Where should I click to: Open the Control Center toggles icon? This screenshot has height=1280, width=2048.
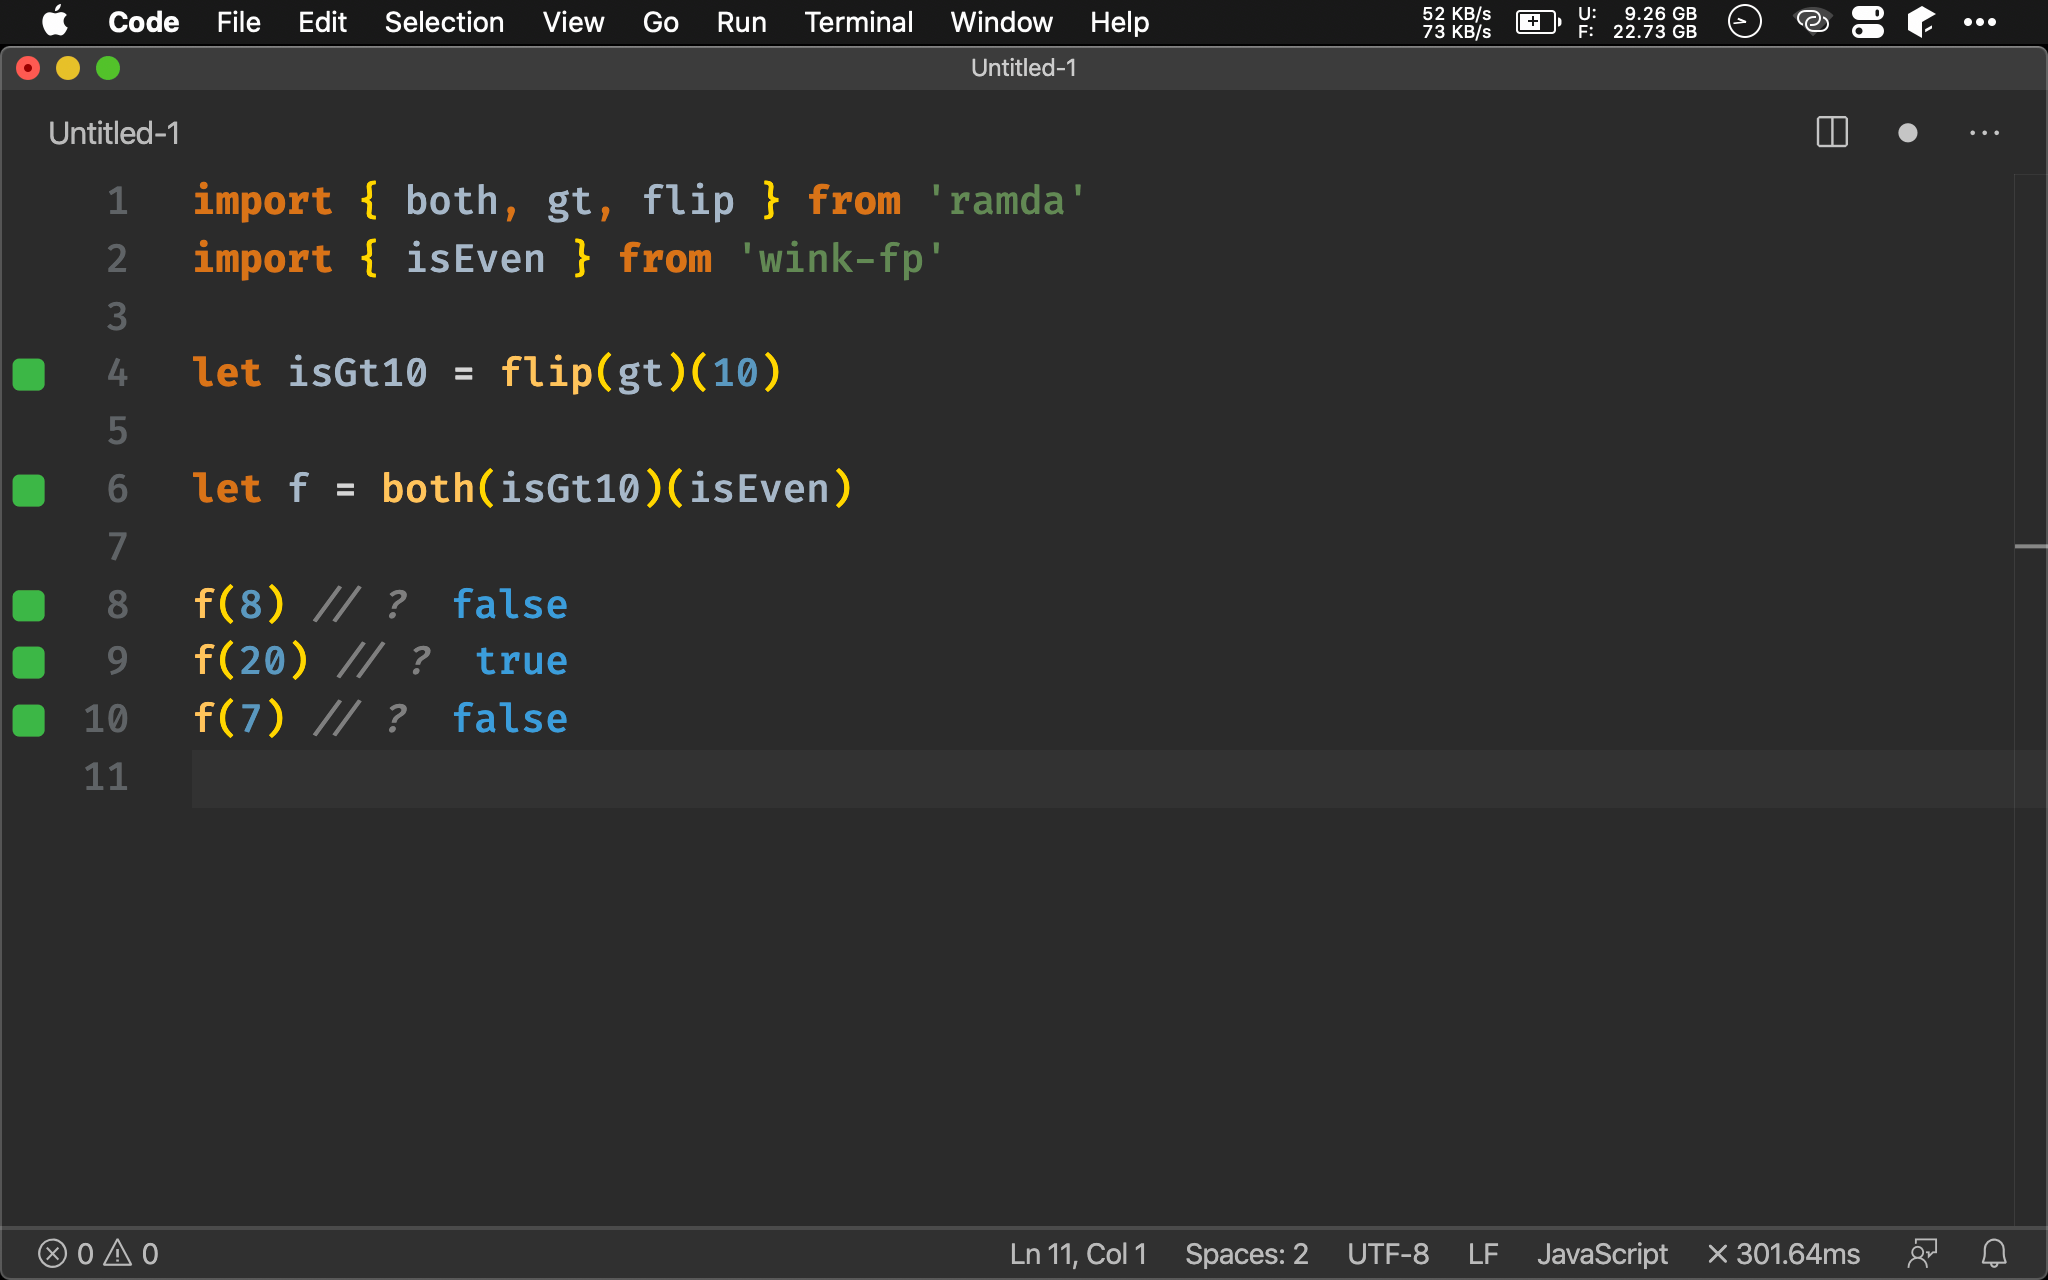pos(1867,22)
